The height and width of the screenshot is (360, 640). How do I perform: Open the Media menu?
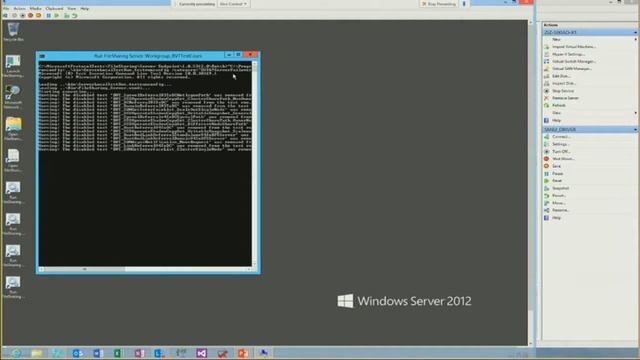click(35, 9)
